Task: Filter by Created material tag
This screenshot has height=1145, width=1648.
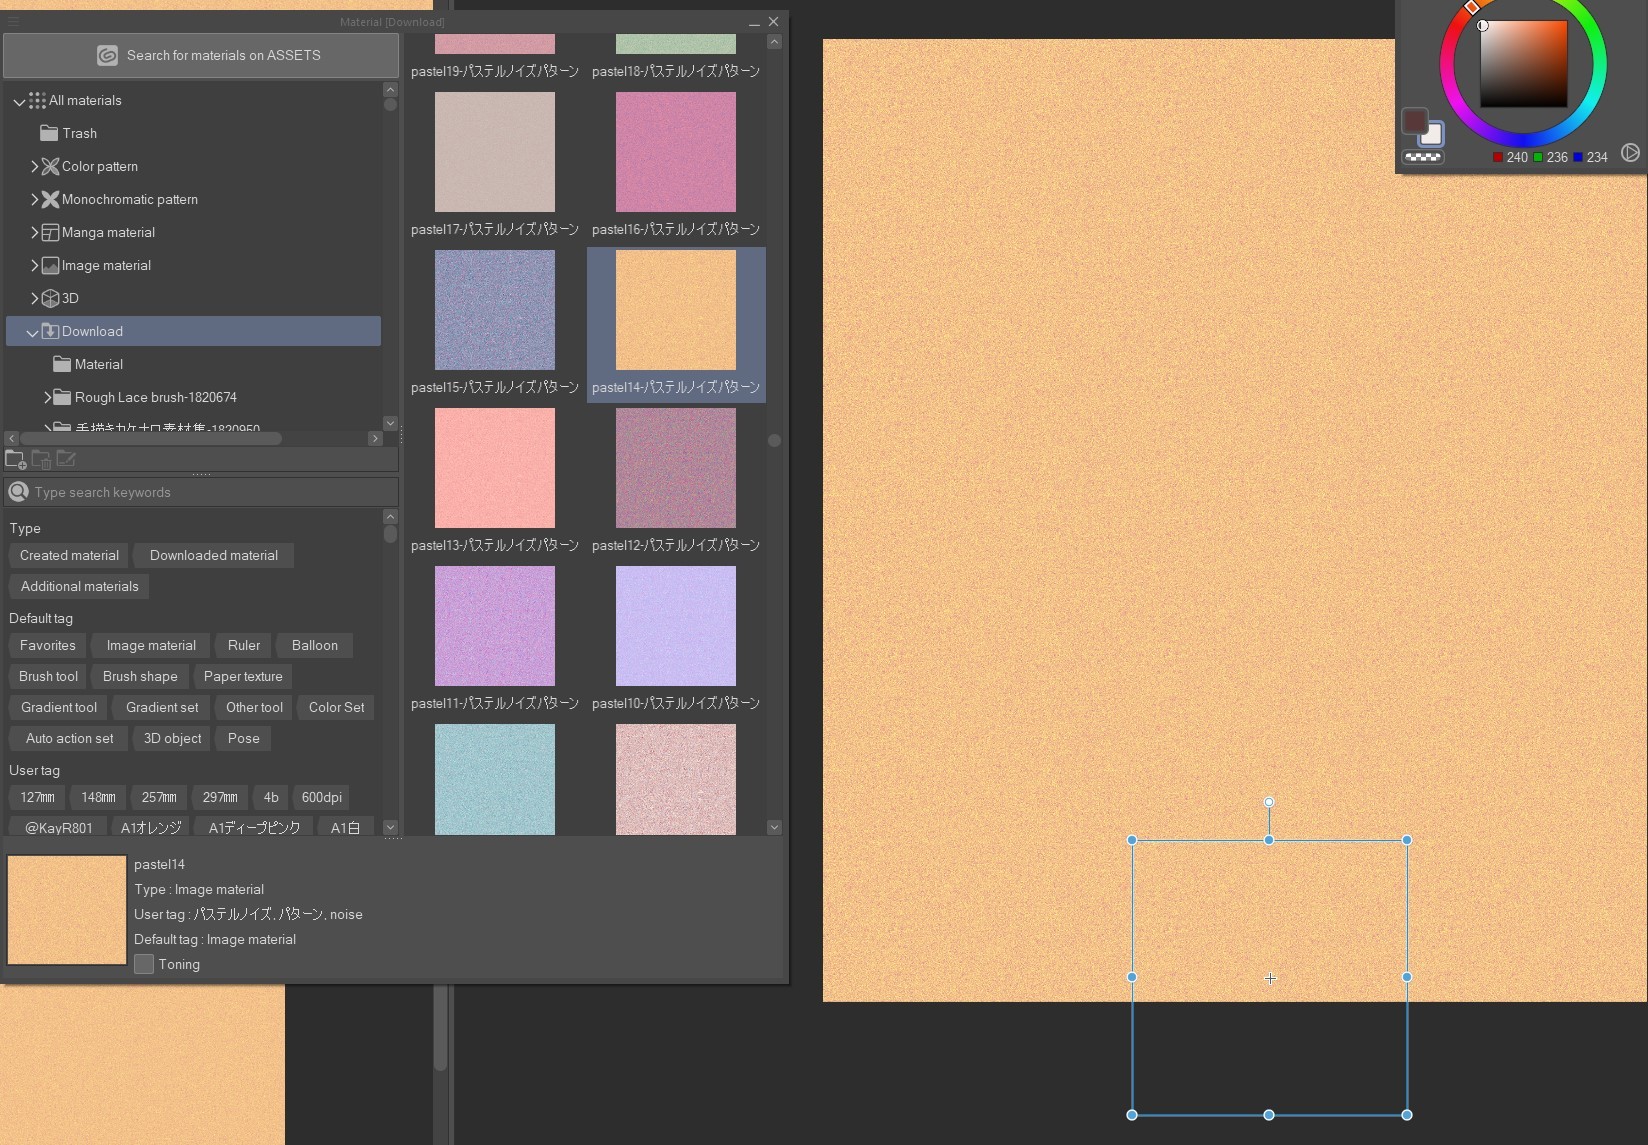Action: [69, 556]
